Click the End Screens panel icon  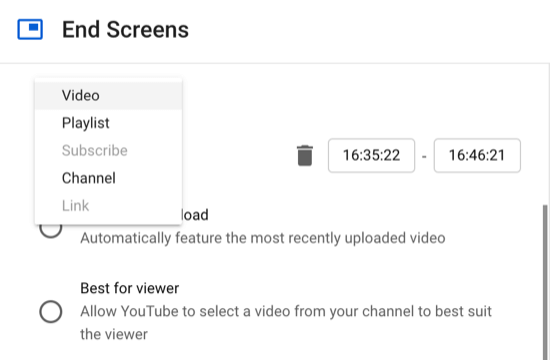click(x=30, y=29)
